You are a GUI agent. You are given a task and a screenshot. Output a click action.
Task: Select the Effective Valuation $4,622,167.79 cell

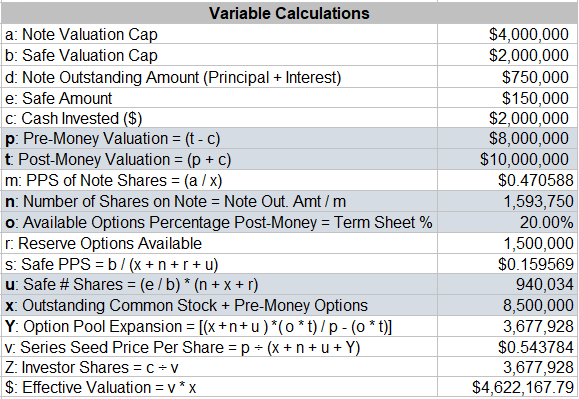click(x=507, y=387)
